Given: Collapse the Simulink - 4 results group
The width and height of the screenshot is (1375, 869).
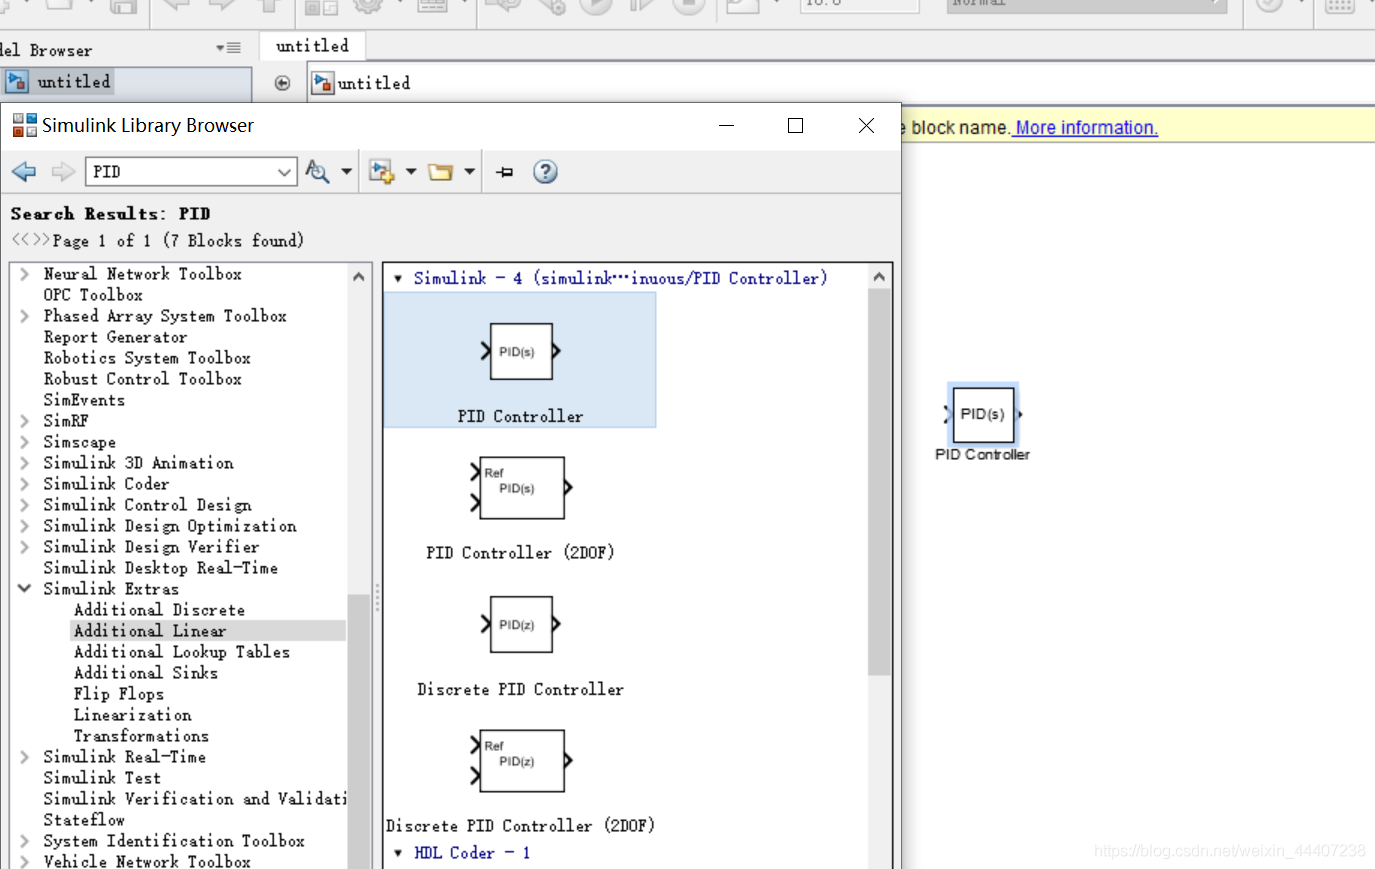Looking at the screenshot, I should [x=398, y=279].
